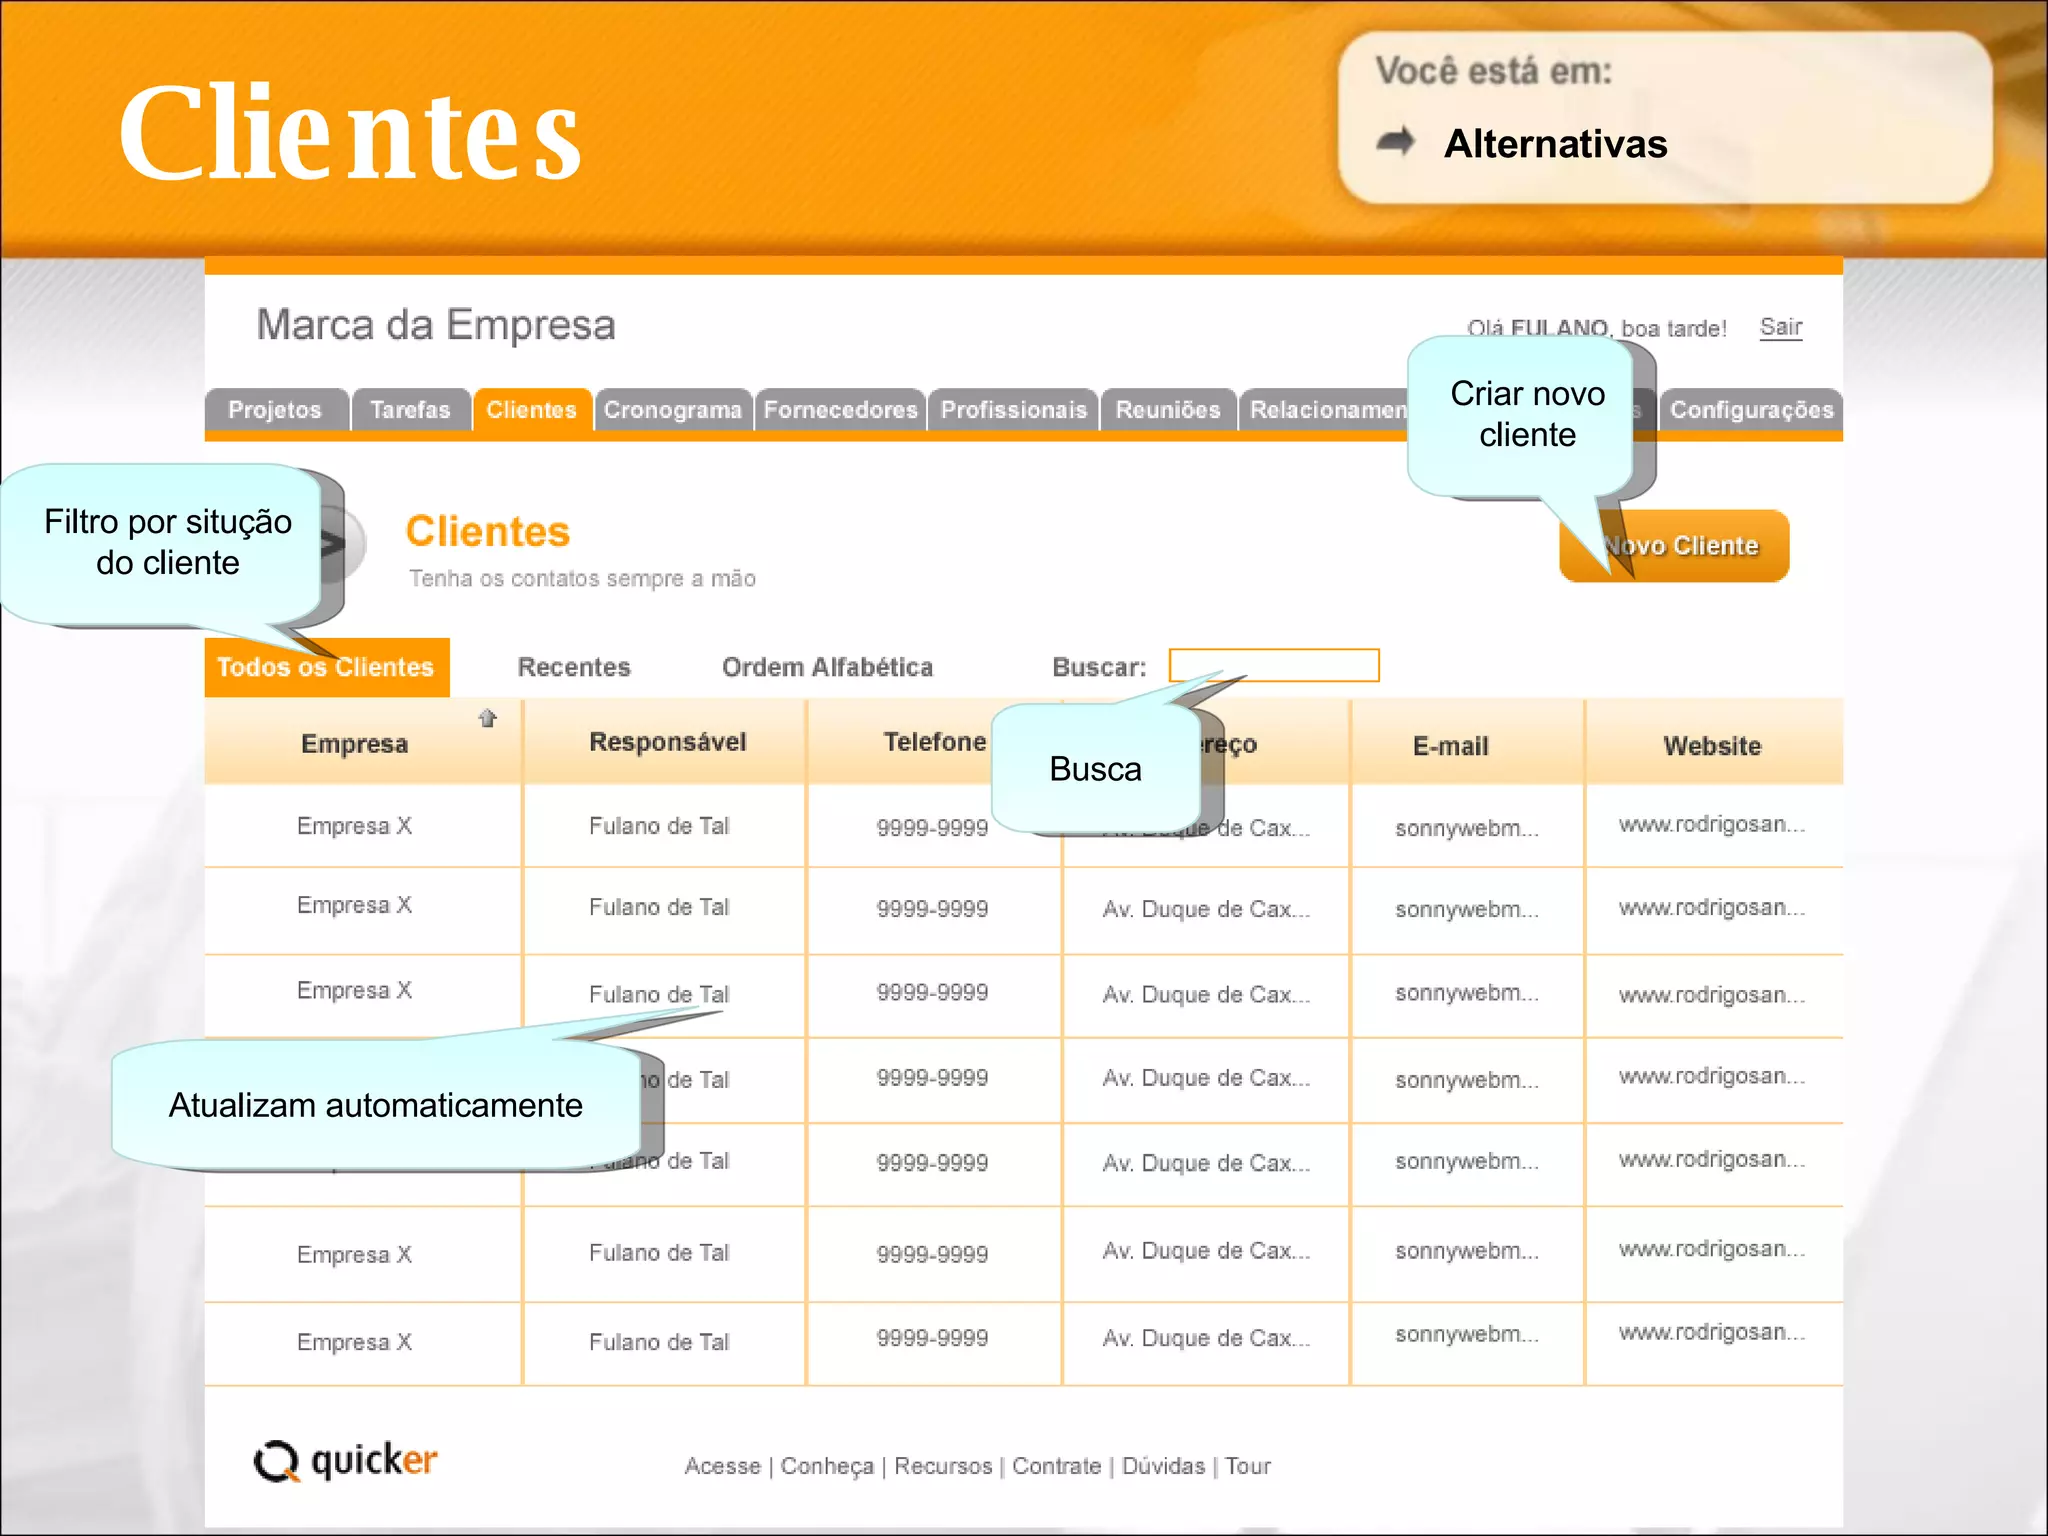Image resolution: width=2048 pixels, height=1536 pixels.
Task: Click the Conheça footer link
Action: click(827, 1466)
